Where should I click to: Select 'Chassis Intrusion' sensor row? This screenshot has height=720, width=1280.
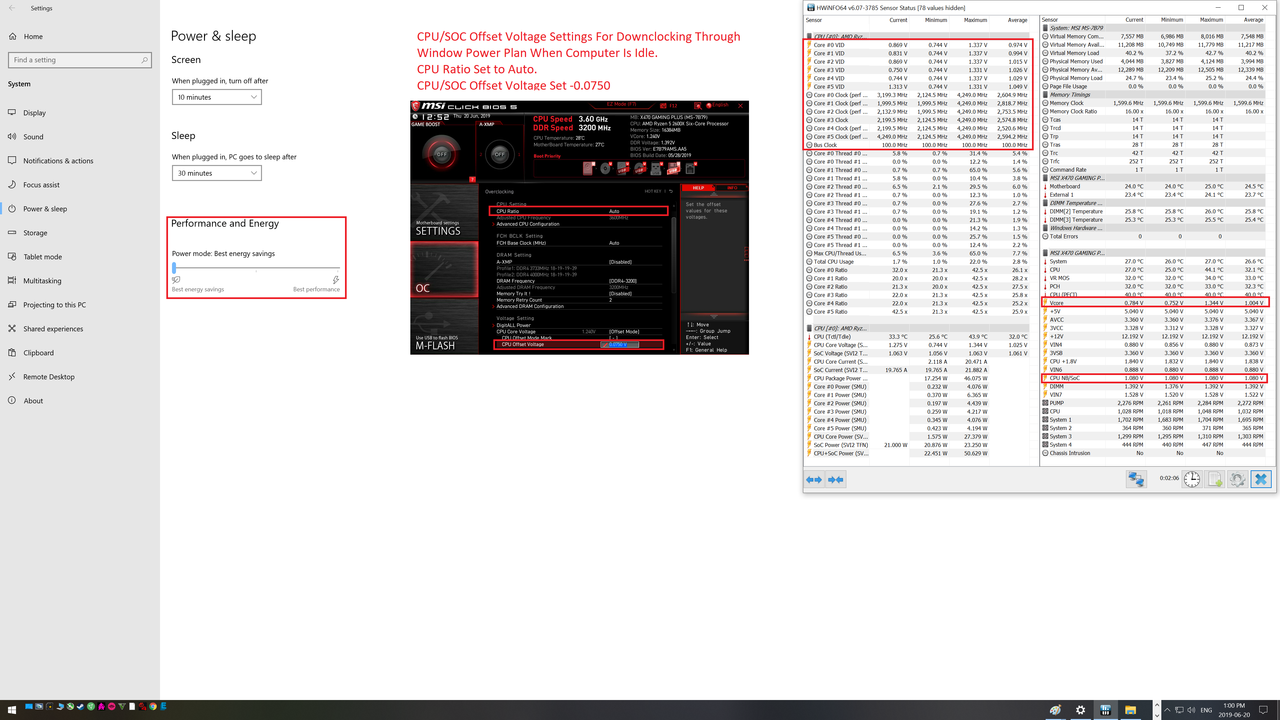click(x=1153, y=453)
